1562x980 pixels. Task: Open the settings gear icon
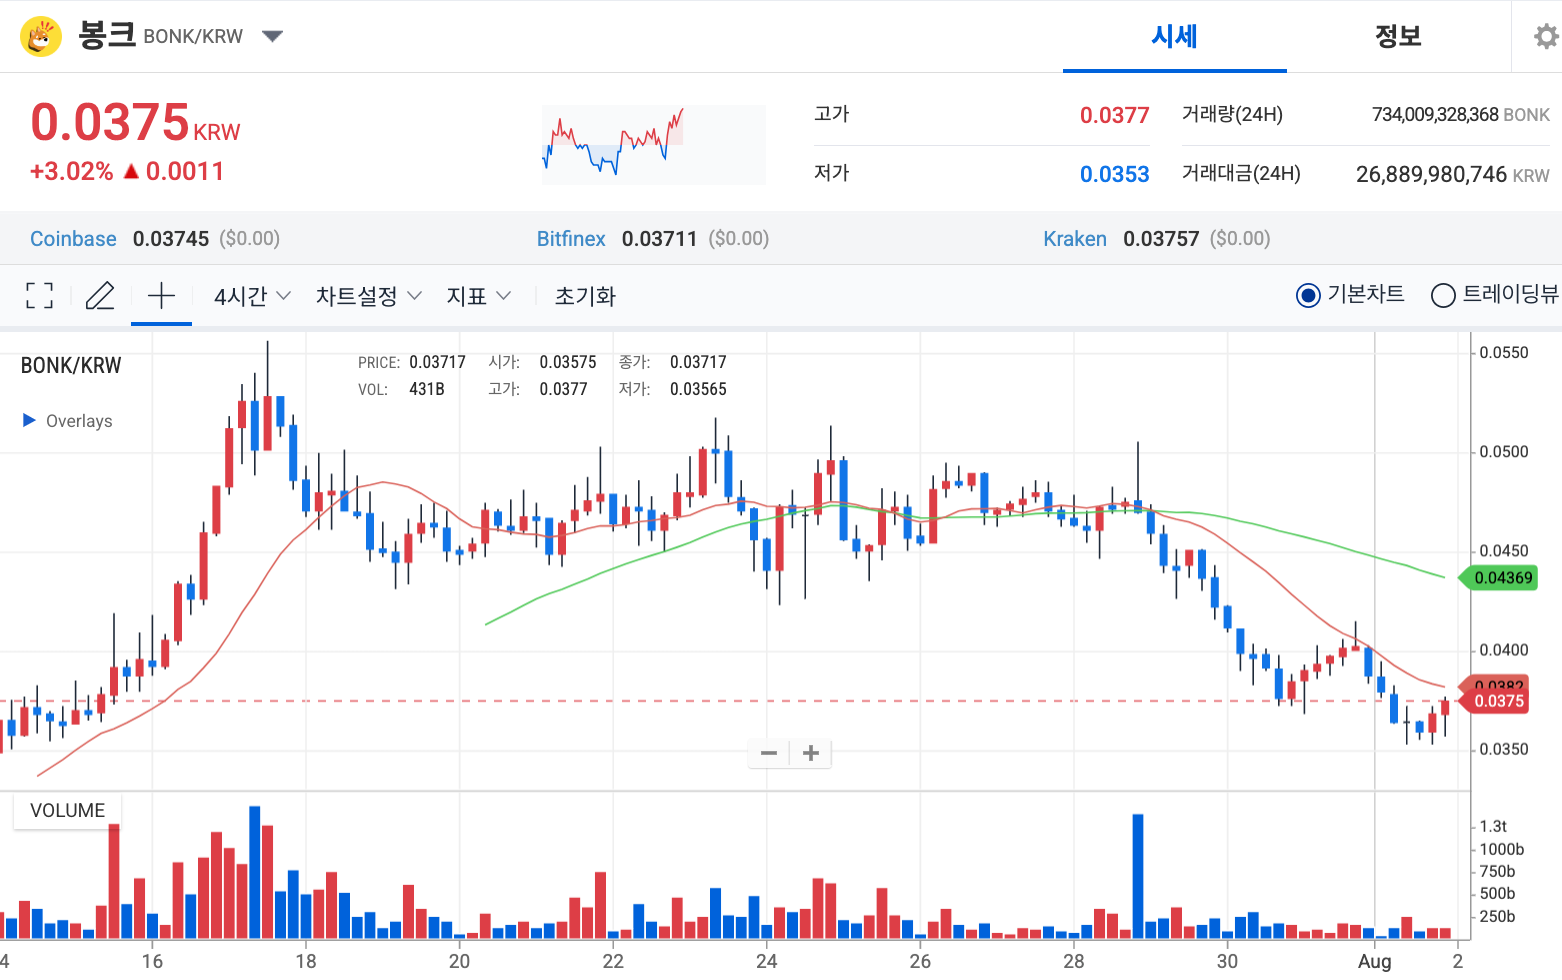tap(1546, 37)
